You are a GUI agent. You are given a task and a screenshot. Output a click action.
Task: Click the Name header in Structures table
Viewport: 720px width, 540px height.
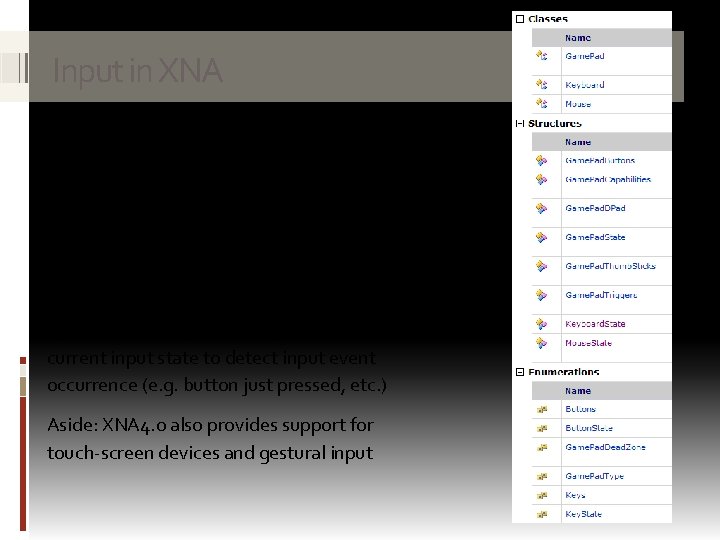(x=578, y=142)
